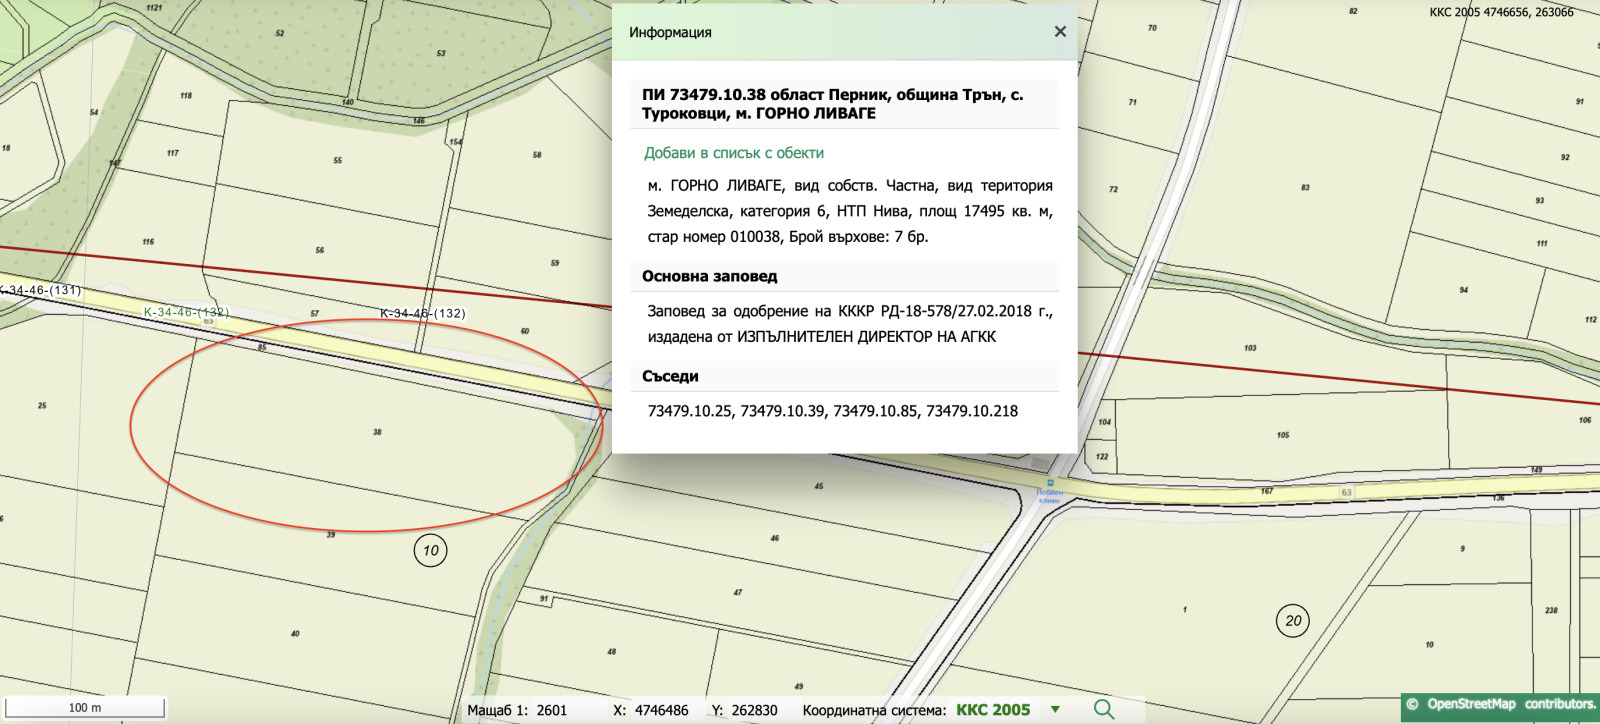
Task: Click the circled block number 20
Action: point(1293,620)
